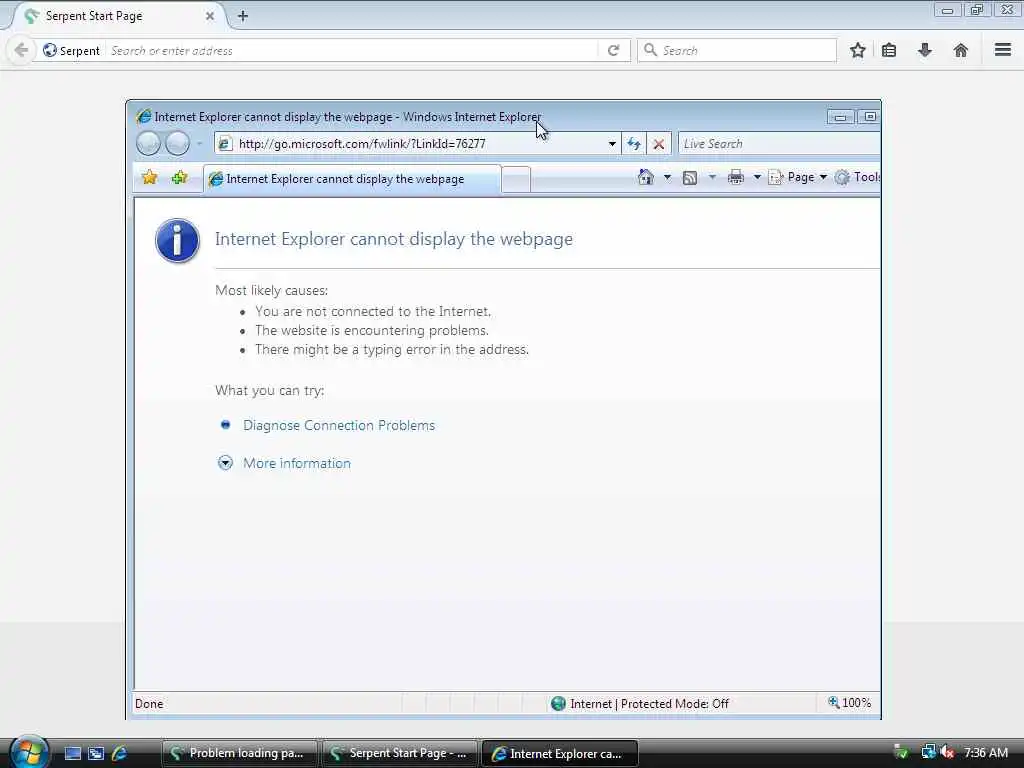Screen dimensions: 1024x768
Task: Click the green shield tray icon
Action: (901, 752)
